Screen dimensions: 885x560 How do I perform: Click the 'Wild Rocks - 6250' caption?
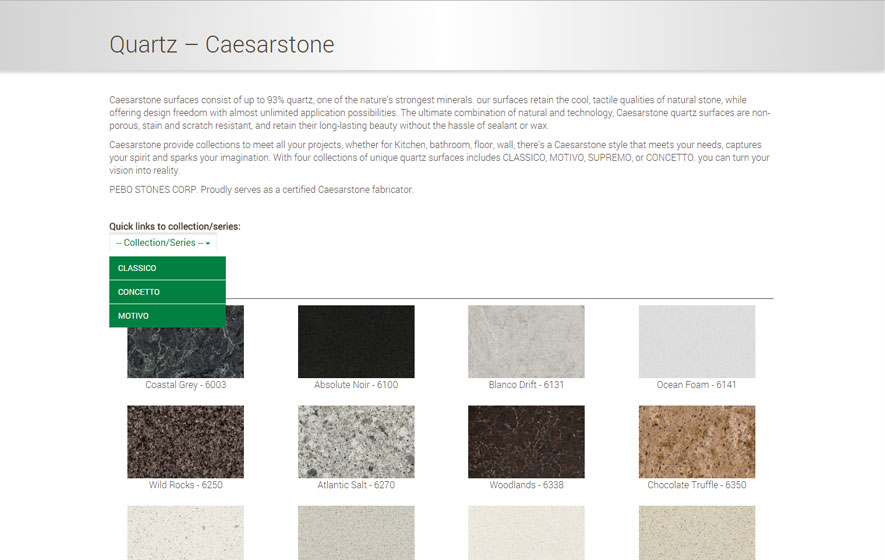(186, 484)
